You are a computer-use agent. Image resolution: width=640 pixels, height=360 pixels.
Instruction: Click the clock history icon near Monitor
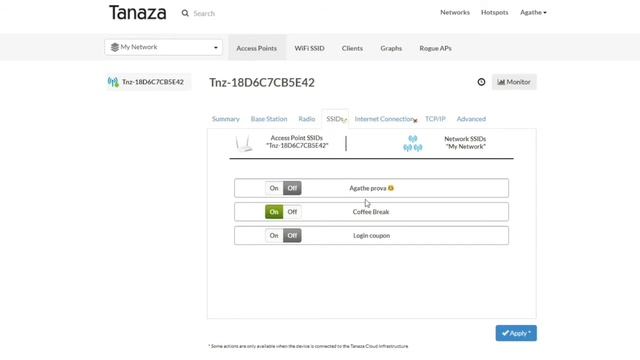[x=481, y=82]
